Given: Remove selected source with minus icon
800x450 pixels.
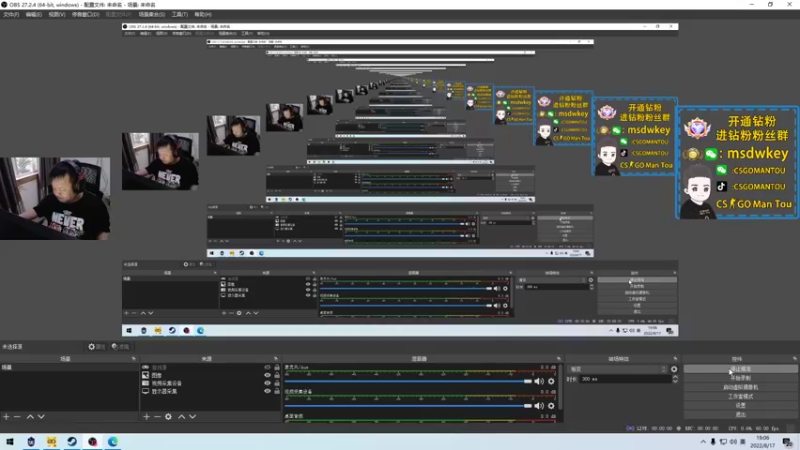Looking at the screenshot, I should coord(157,417).
